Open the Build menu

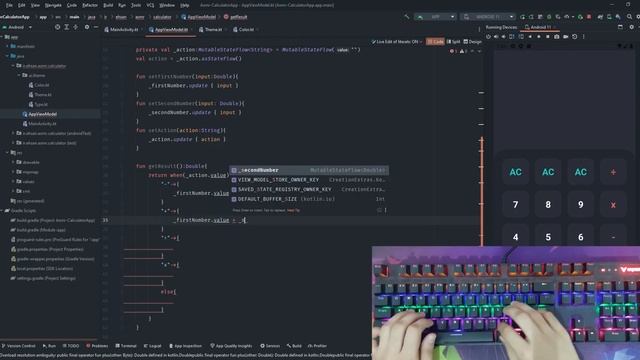[108, 5]
